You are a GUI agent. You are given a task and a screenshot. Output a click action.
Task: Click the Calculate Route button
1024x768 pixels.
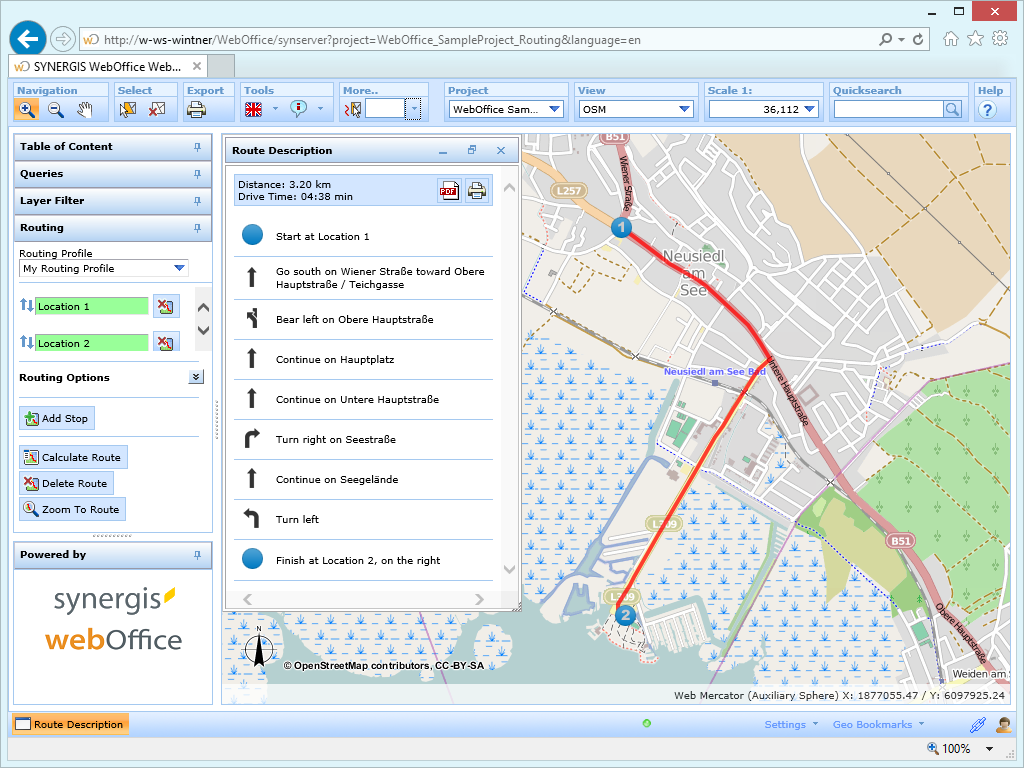(73, 457)
